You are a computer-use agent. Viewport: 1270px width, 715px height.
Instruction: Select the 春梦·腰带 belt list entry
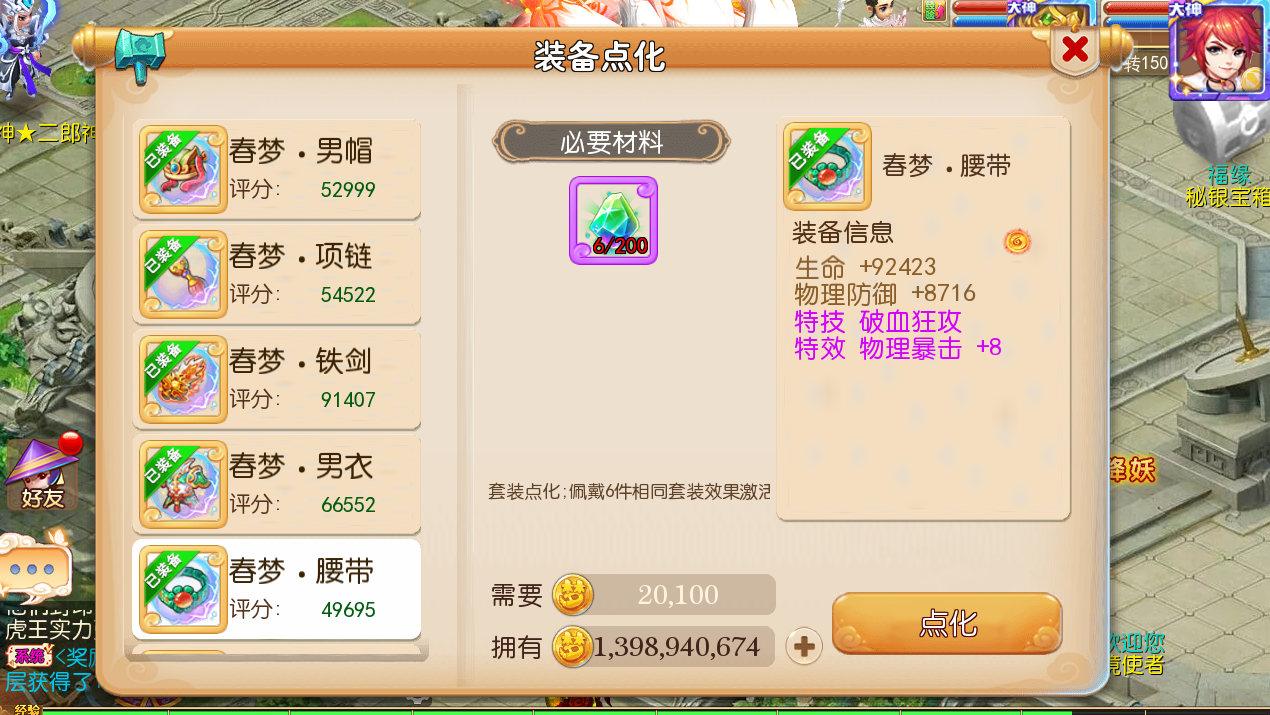click(x=277, y=589)
